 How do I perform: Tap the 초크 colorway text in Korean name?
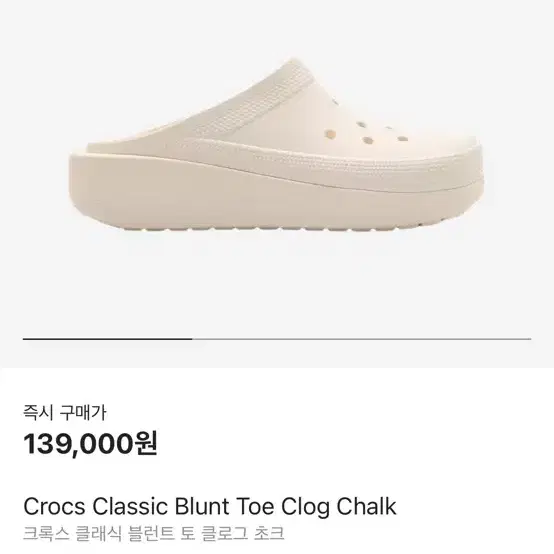(269, 533)
